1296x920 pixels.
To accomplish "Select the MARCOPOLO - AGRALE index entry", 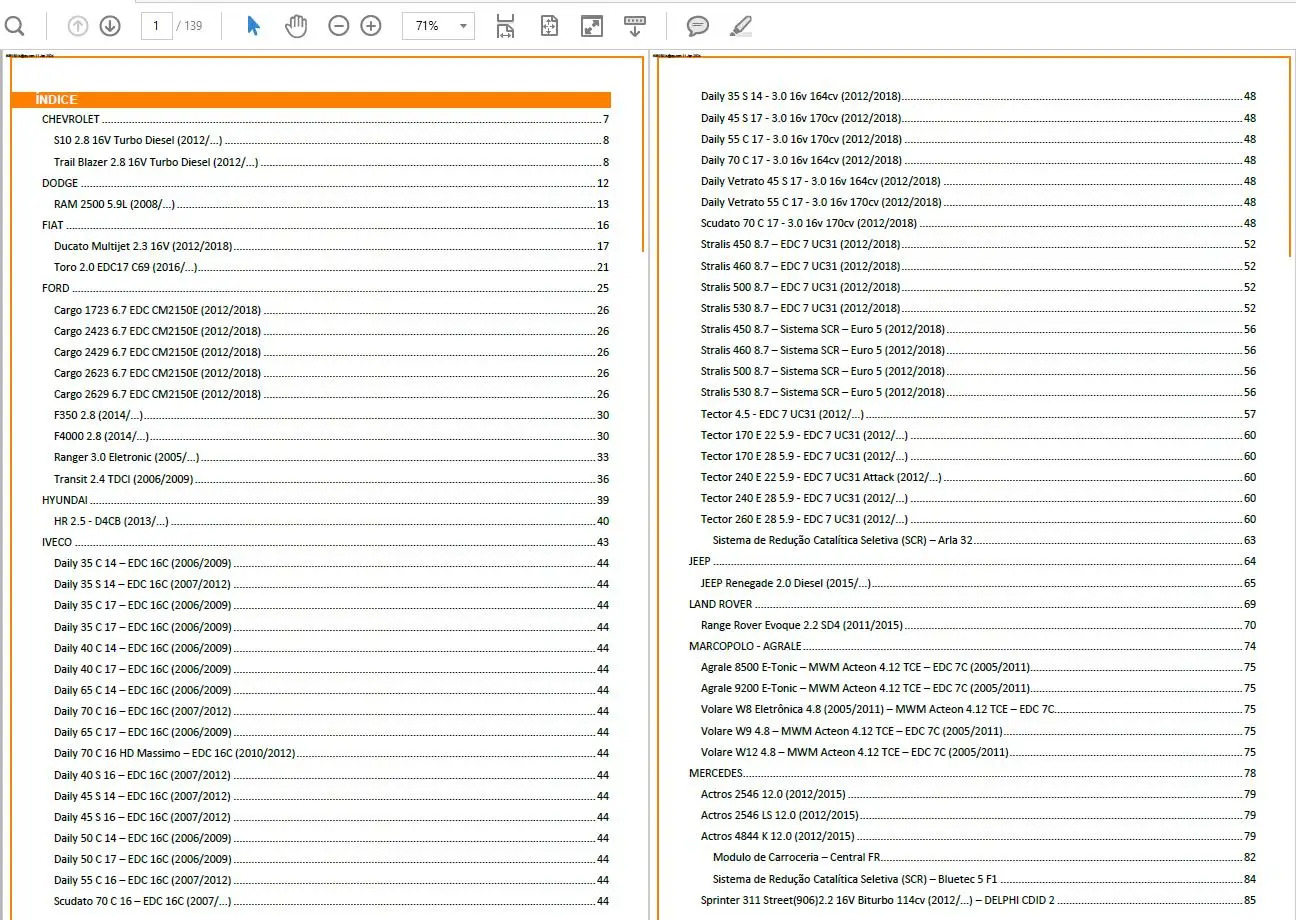I will pyautogui.click(x=972, y=646).
